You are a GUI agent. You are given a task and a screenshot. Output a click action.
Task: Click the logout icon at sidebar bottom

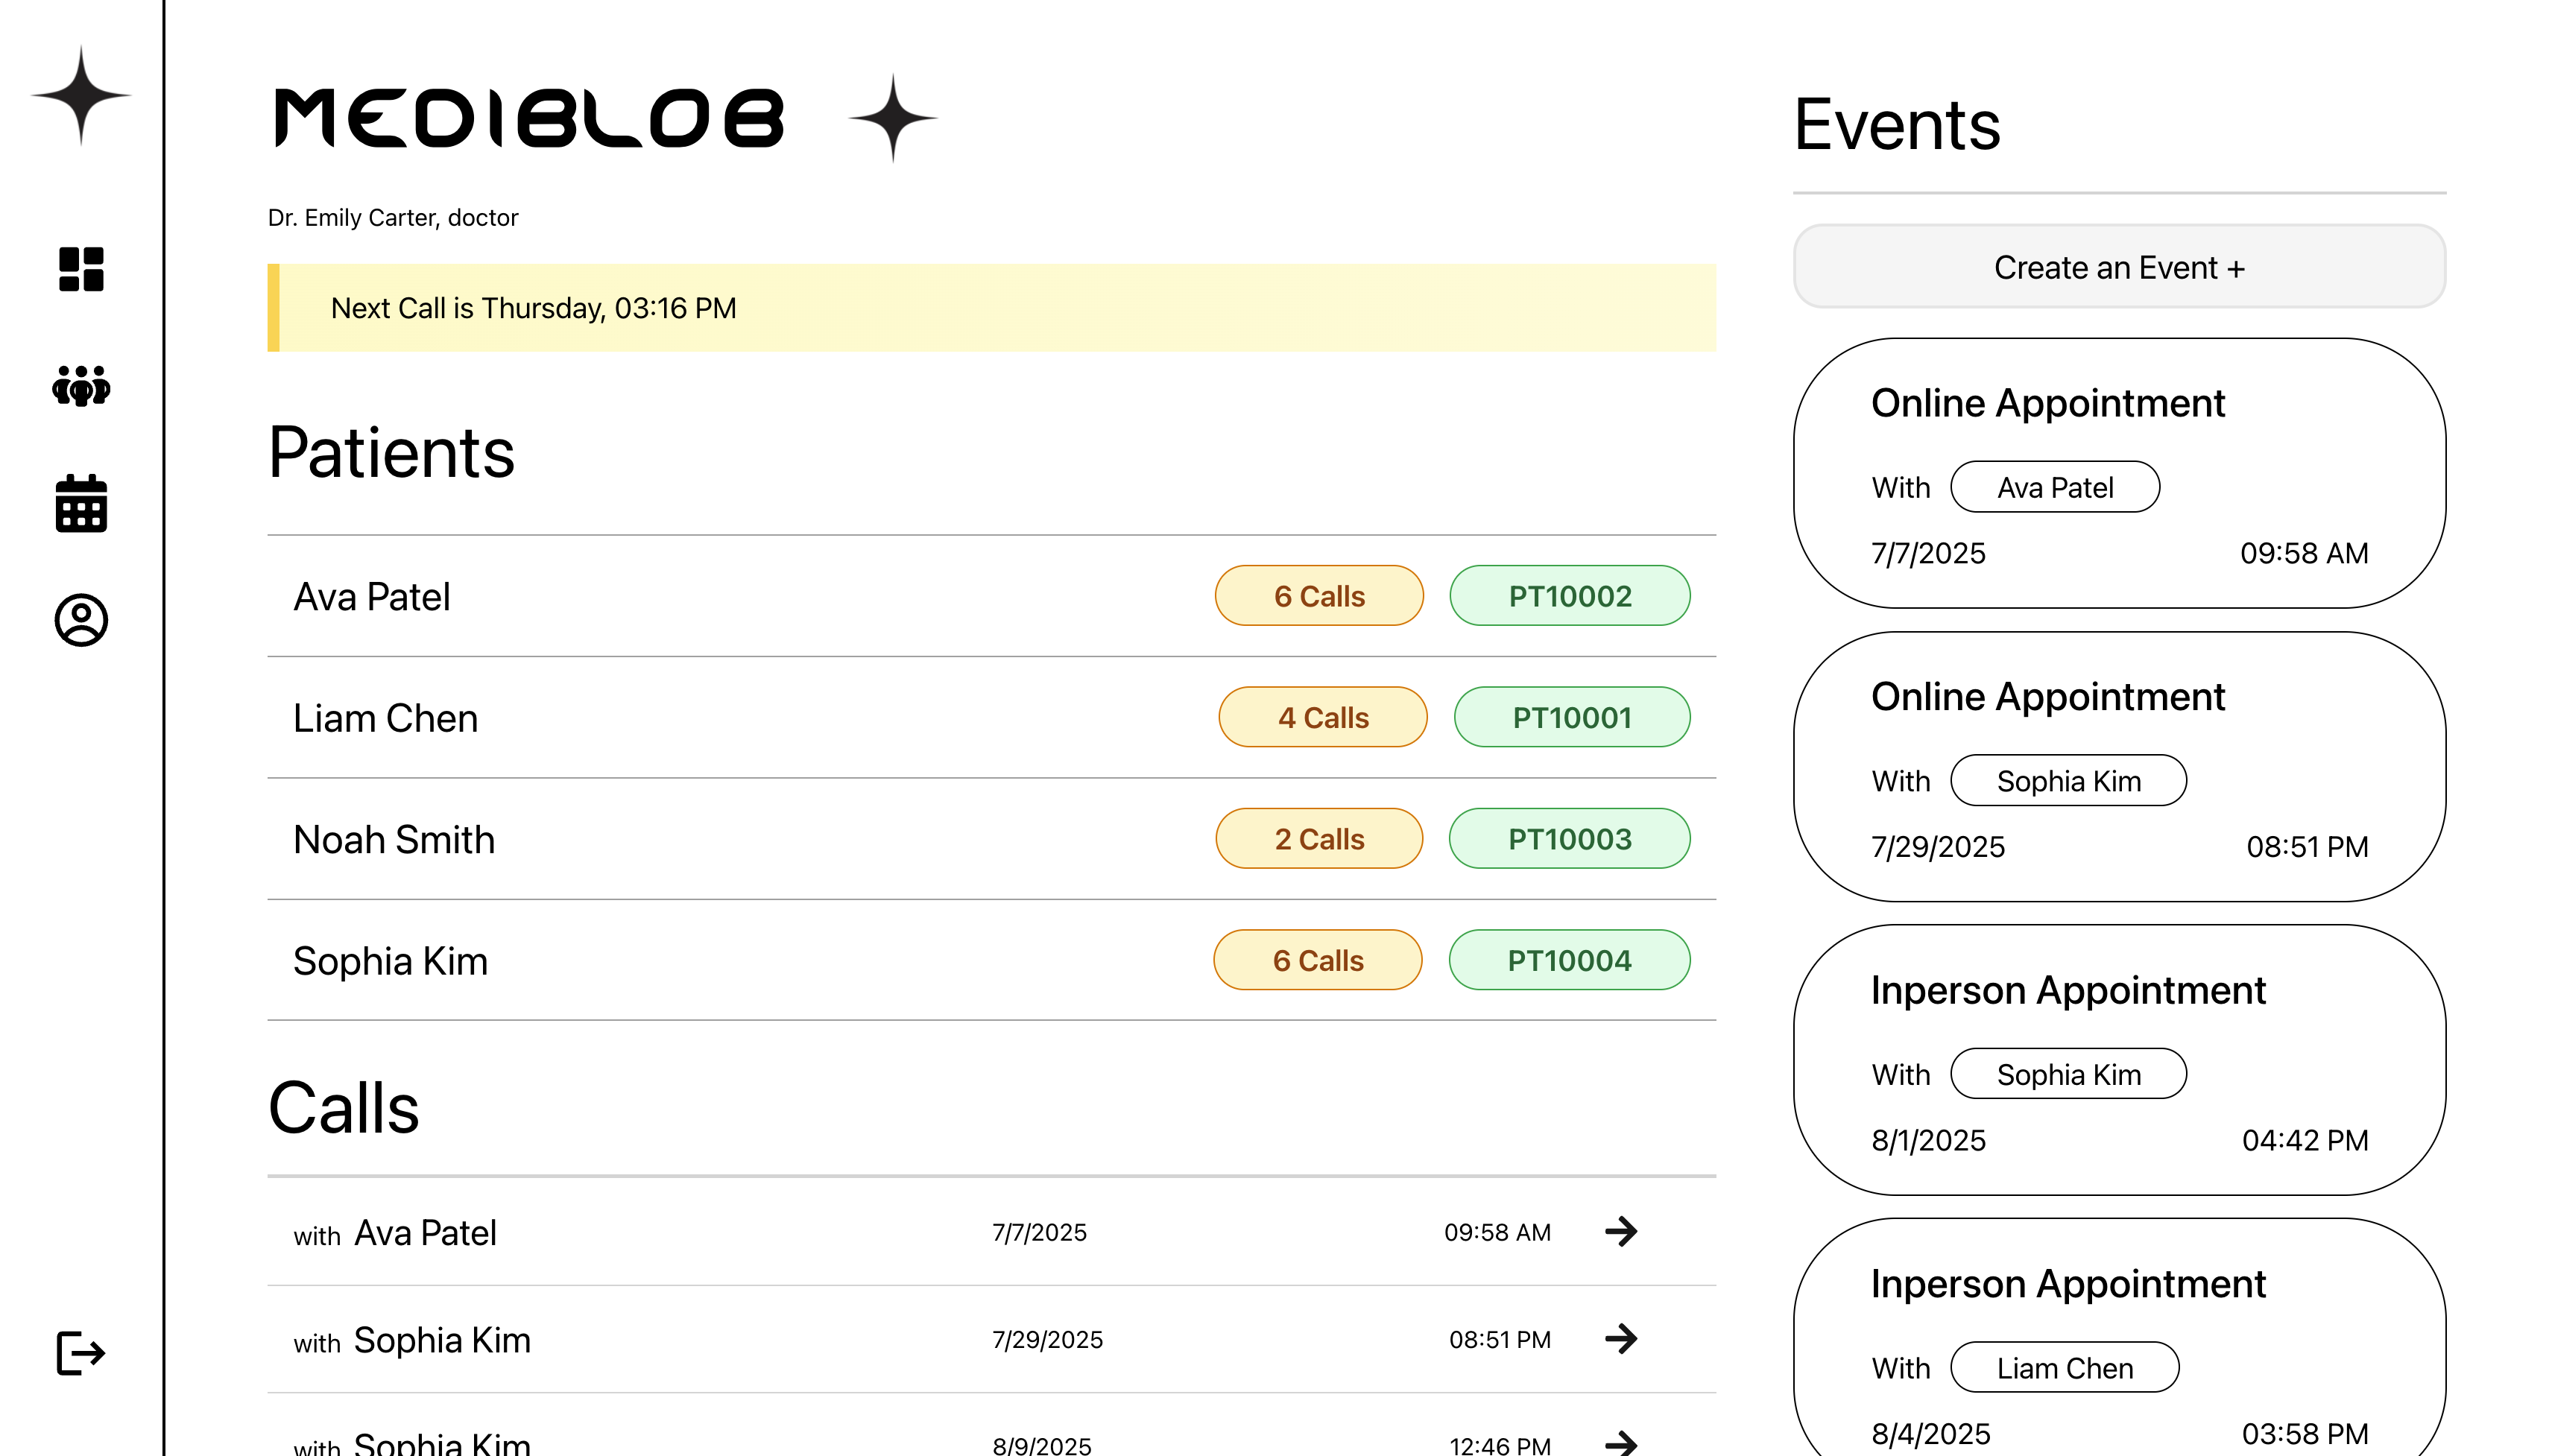pyautogui.click(x=81, y=1353)
